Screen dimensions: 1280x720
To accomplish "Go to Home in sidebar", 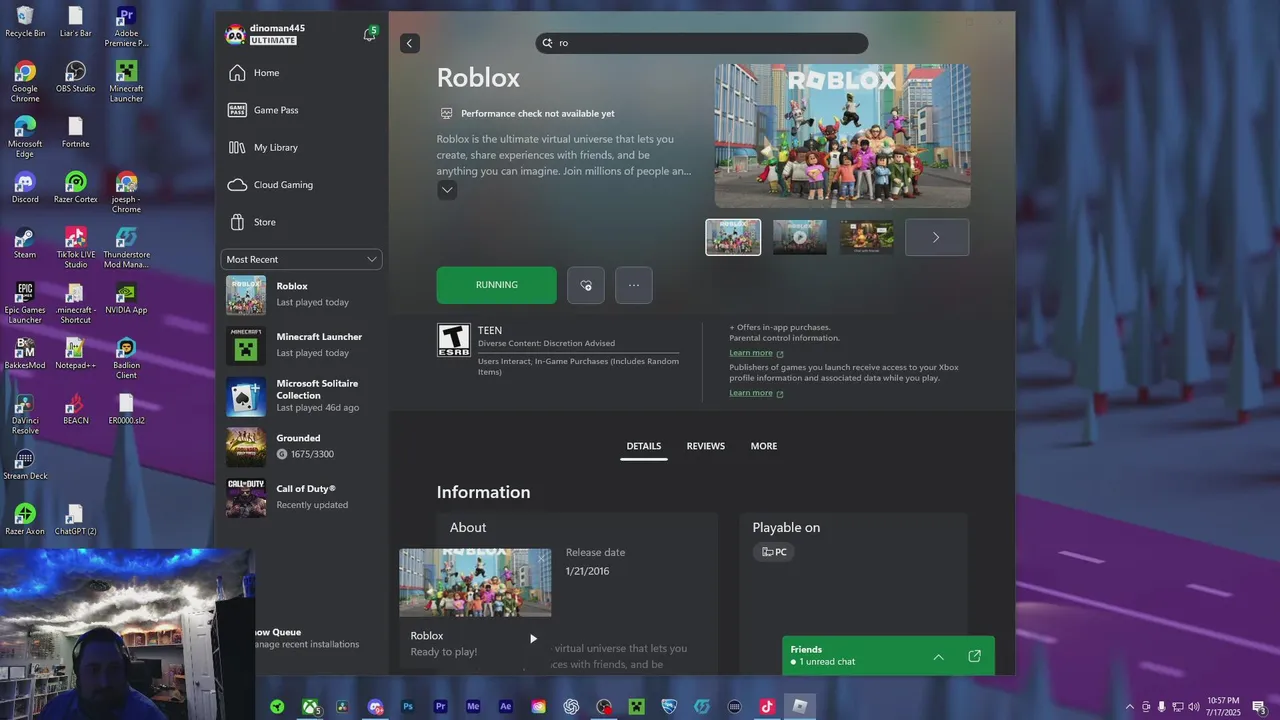I will coord(301,73).
